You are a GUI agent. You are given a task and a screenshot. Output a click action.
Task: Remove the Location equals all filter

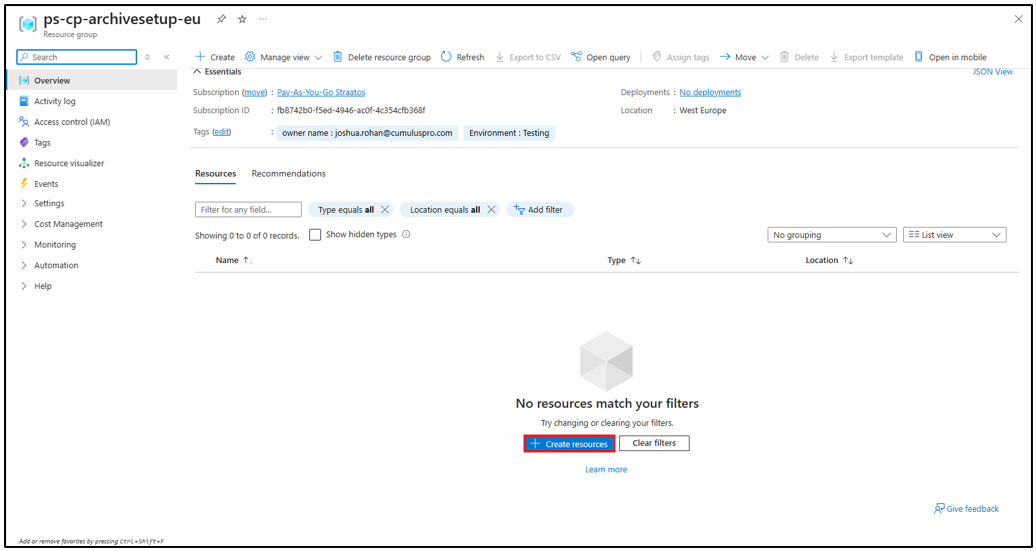(x=491, y=210)
